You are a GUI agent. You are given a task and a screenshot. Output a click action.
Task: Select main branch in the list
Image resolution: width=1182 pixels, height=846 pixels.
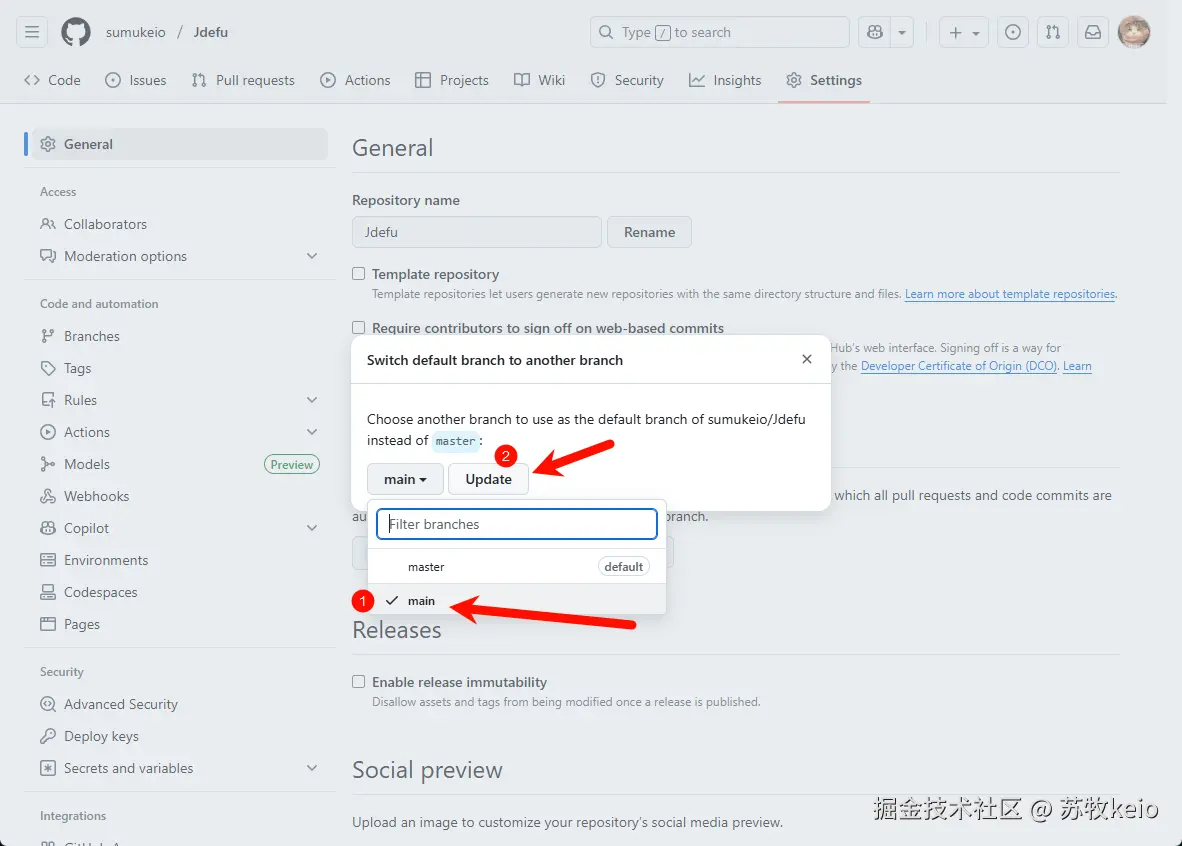[516, 601]
